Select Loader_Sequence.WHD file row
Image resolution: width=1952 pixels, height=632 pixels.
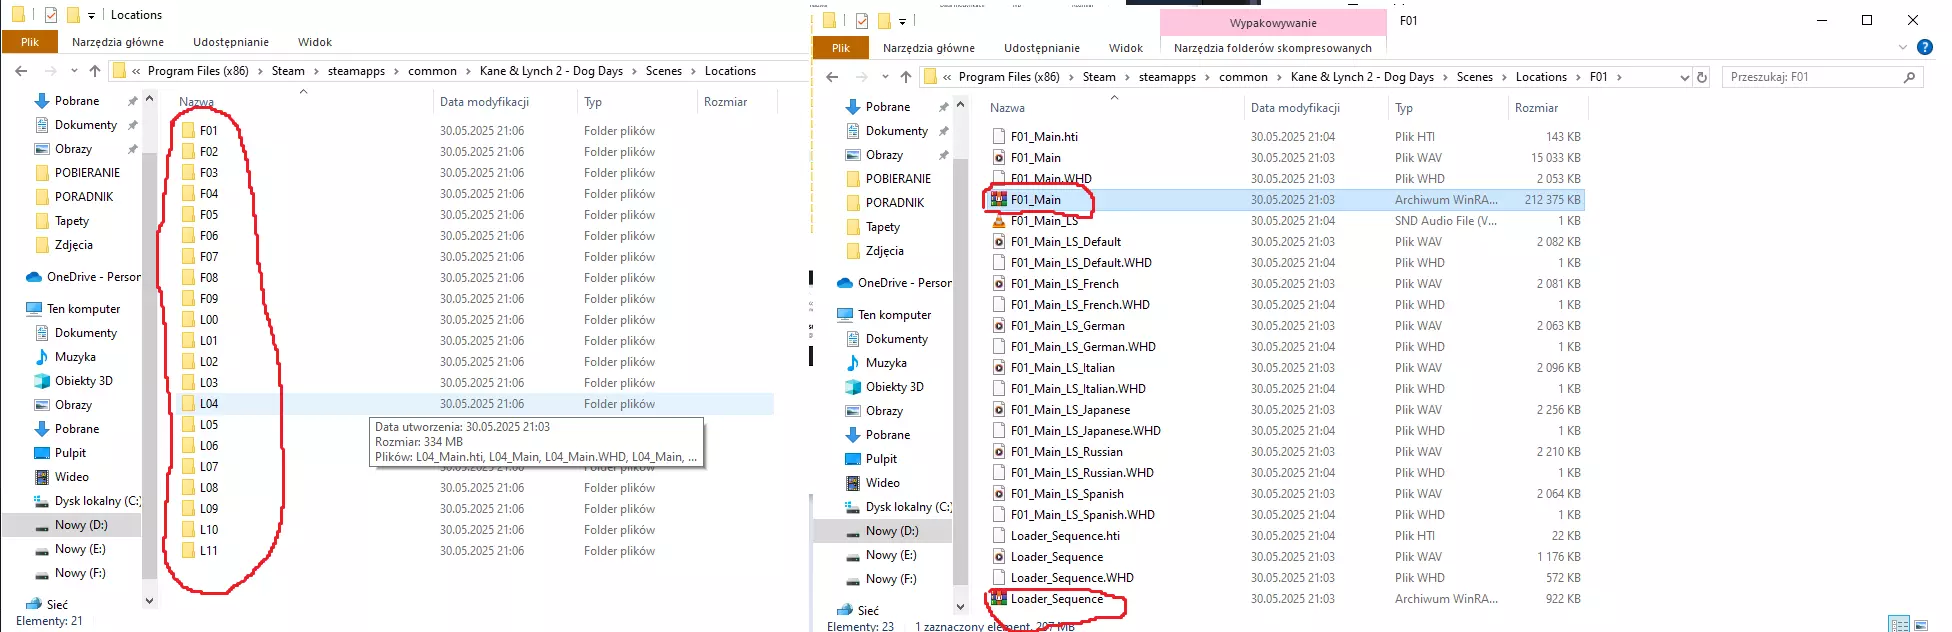1286,578
